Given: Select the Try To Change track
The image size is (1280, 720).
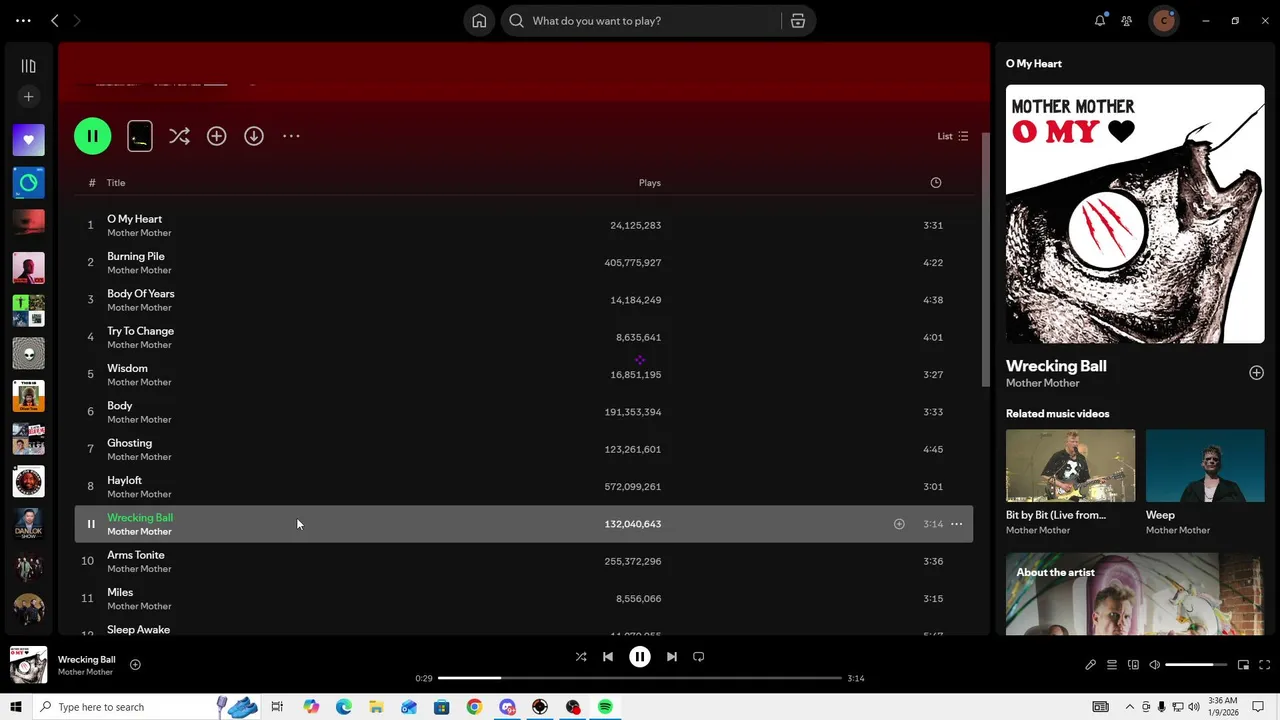Looking at the screenshot, I should tap(524, 337).
